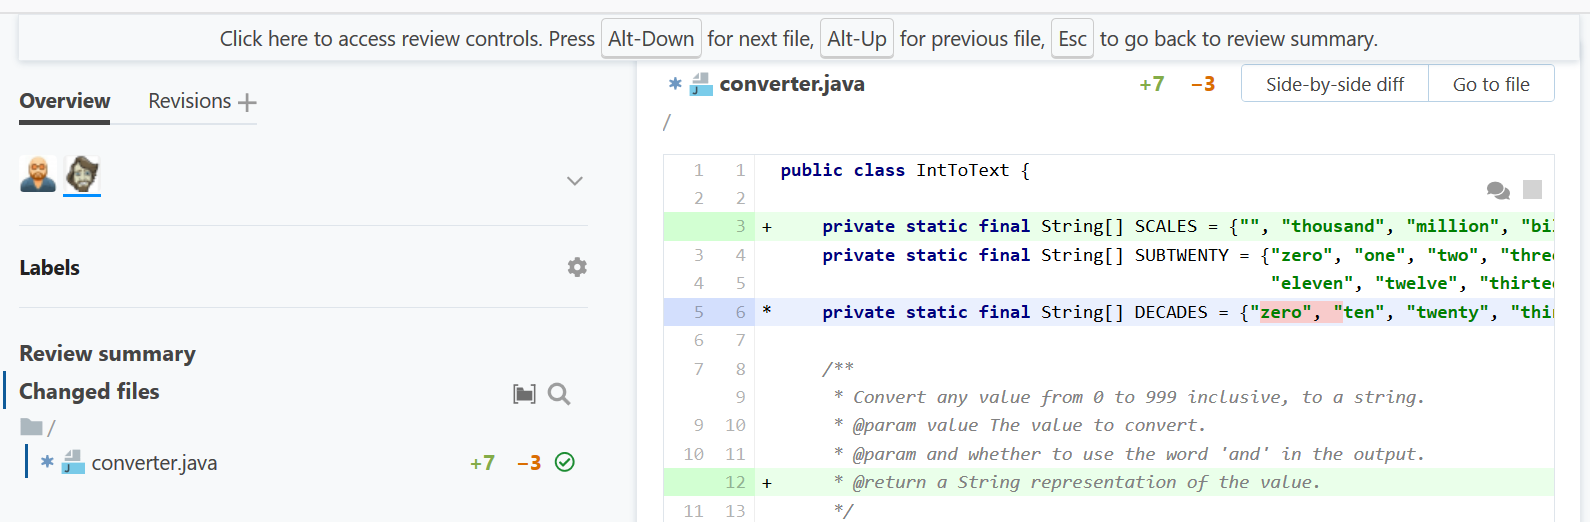Open the Labels settings gear
Screen dimensions: 1590x522
577,267
